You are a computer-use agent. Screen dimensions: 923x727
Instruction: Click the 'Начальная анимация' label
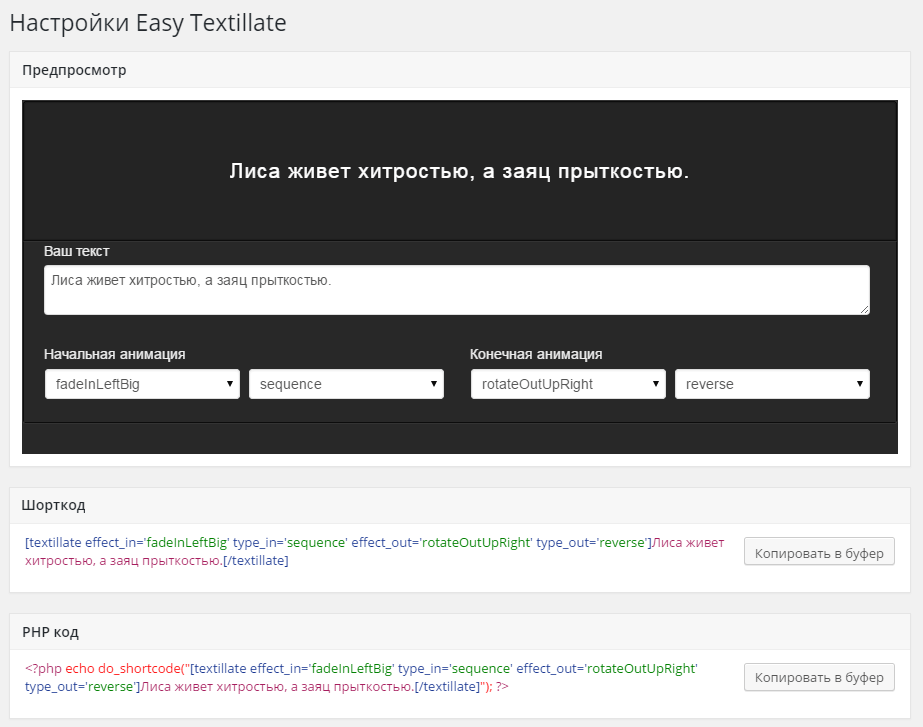115,354
